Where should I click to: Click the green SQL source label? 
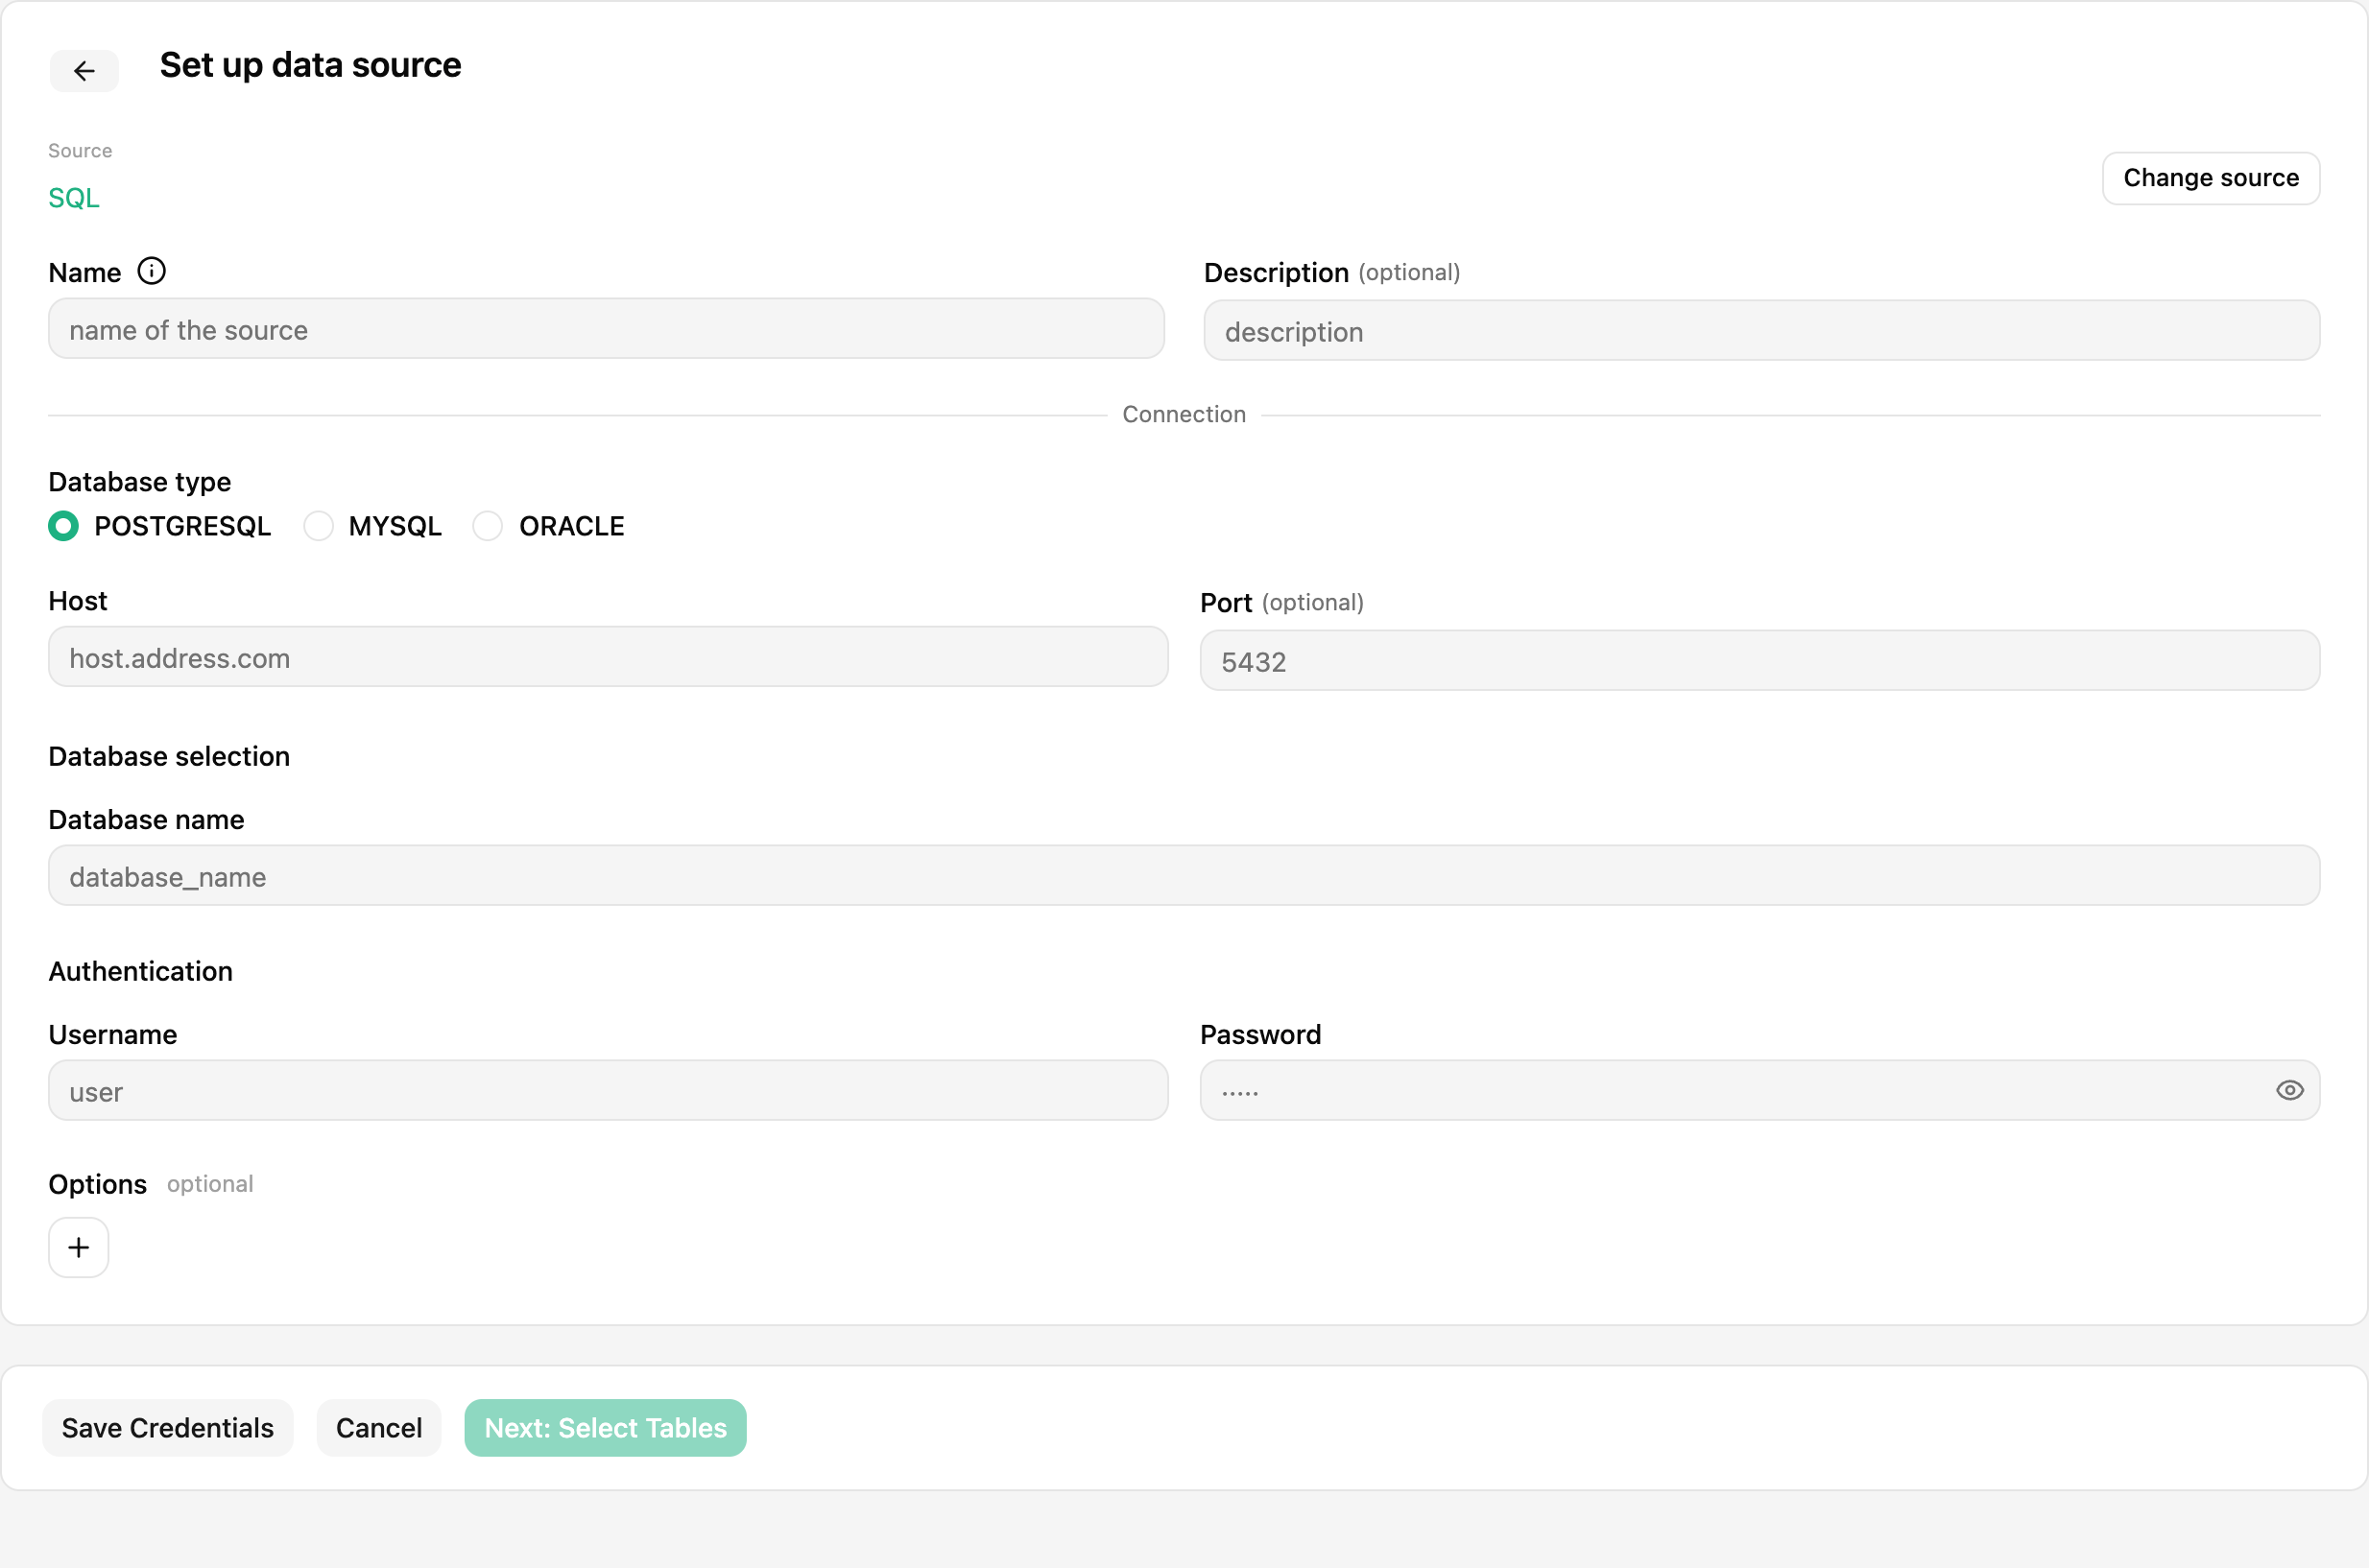74,198
